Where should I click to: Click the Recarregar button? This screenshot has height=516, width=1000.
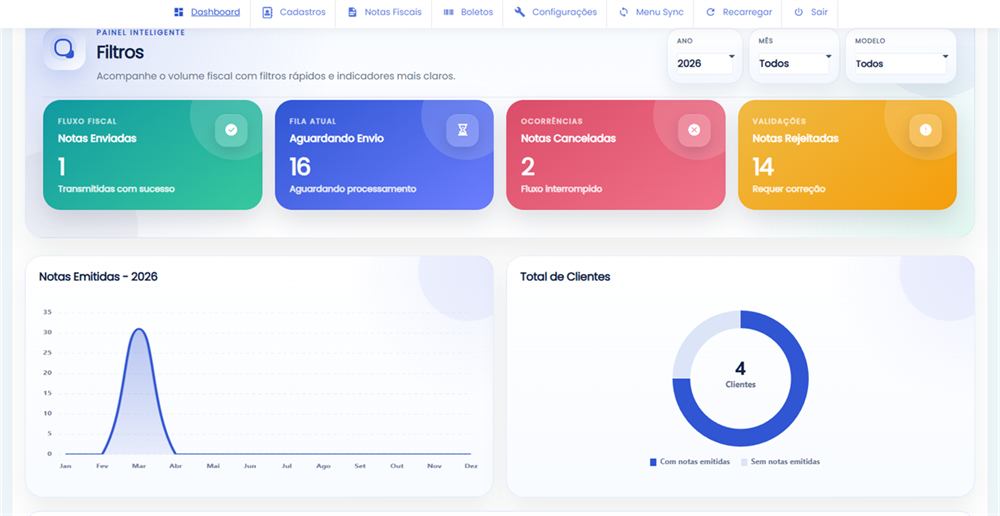click(x=738, y=12)
